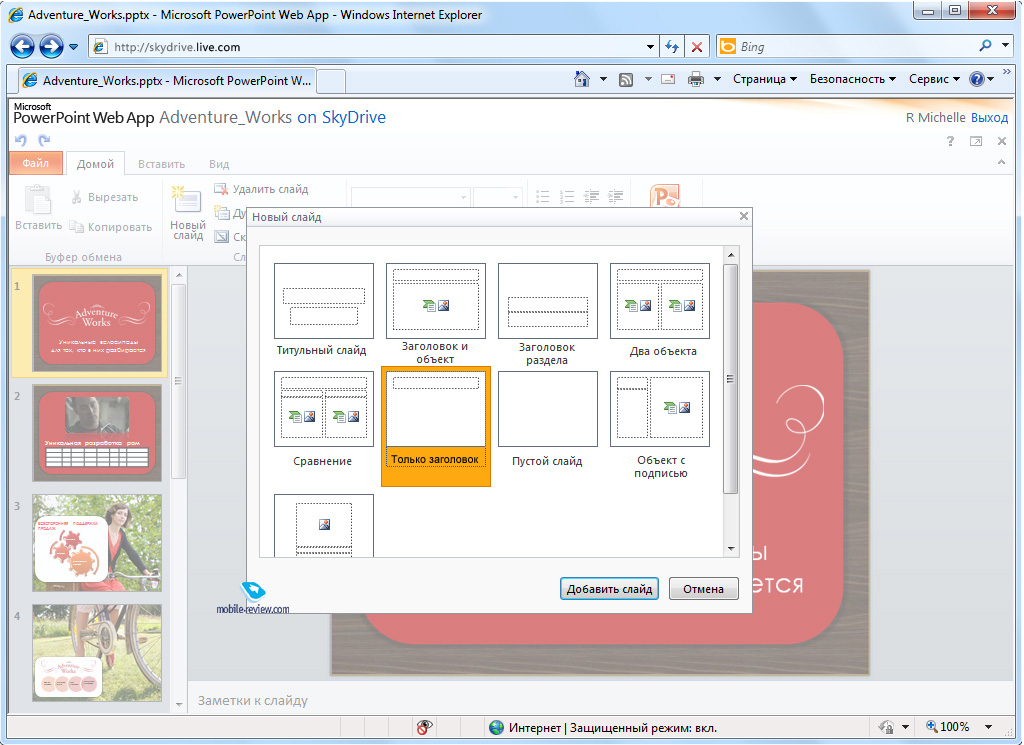Click the magnifier search icon
Screen dimensions: 1024x745
click(x=985, y=46)
